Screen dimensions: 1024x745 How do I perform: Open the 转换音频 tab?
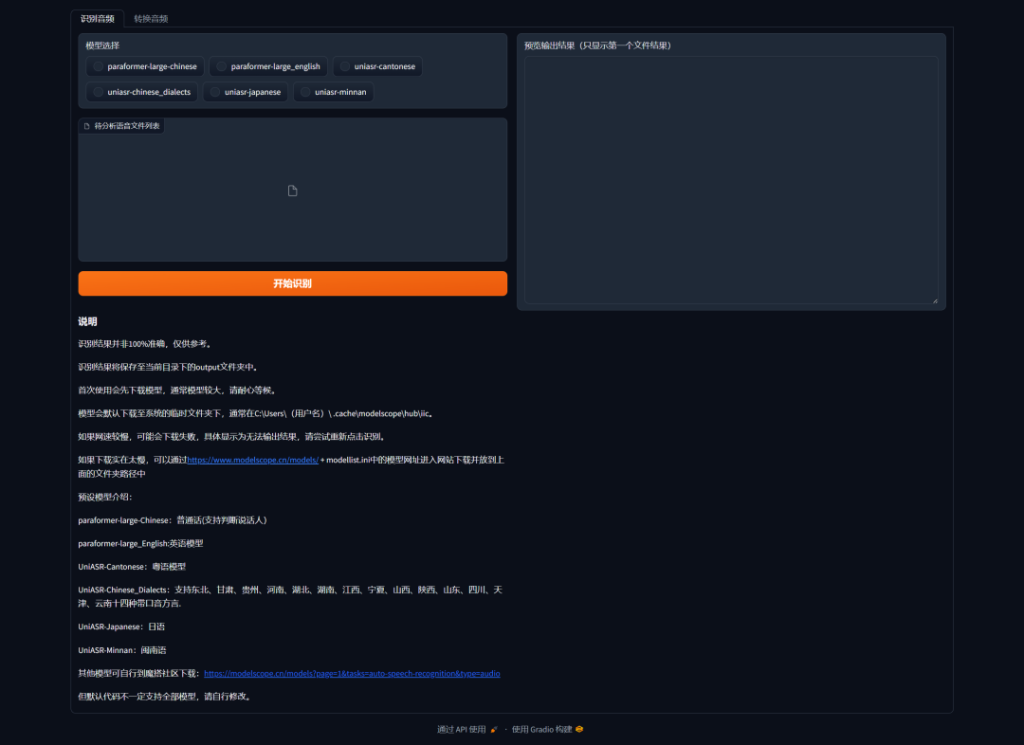[151, 18]
